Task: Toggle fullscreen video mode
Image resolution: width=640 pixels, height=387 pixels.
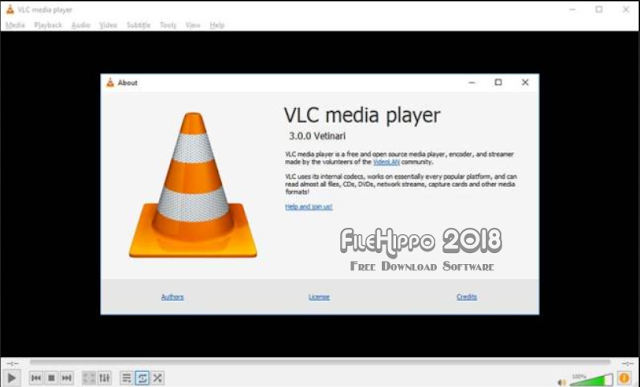Action: 89,378
